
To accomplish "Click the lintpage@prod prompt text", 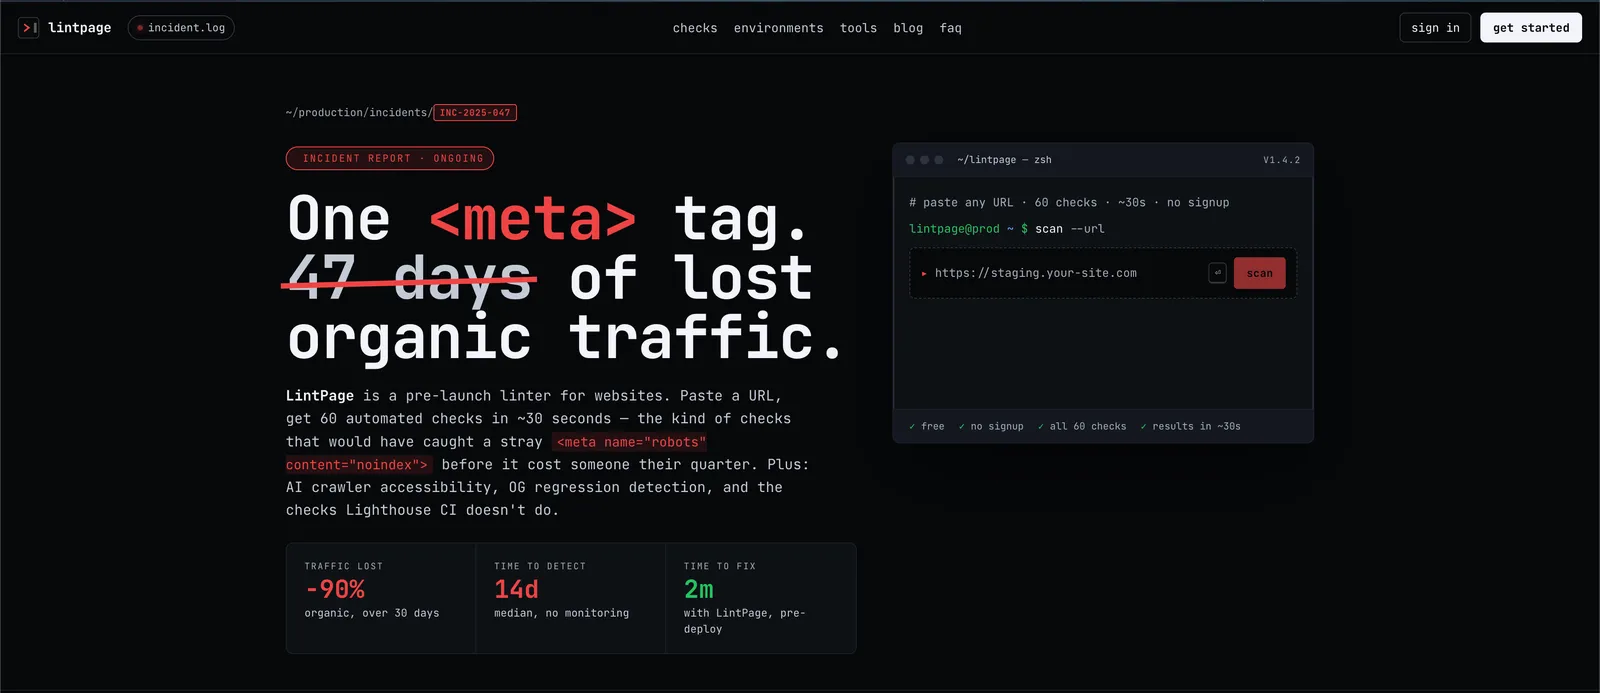I will [954, 229].
